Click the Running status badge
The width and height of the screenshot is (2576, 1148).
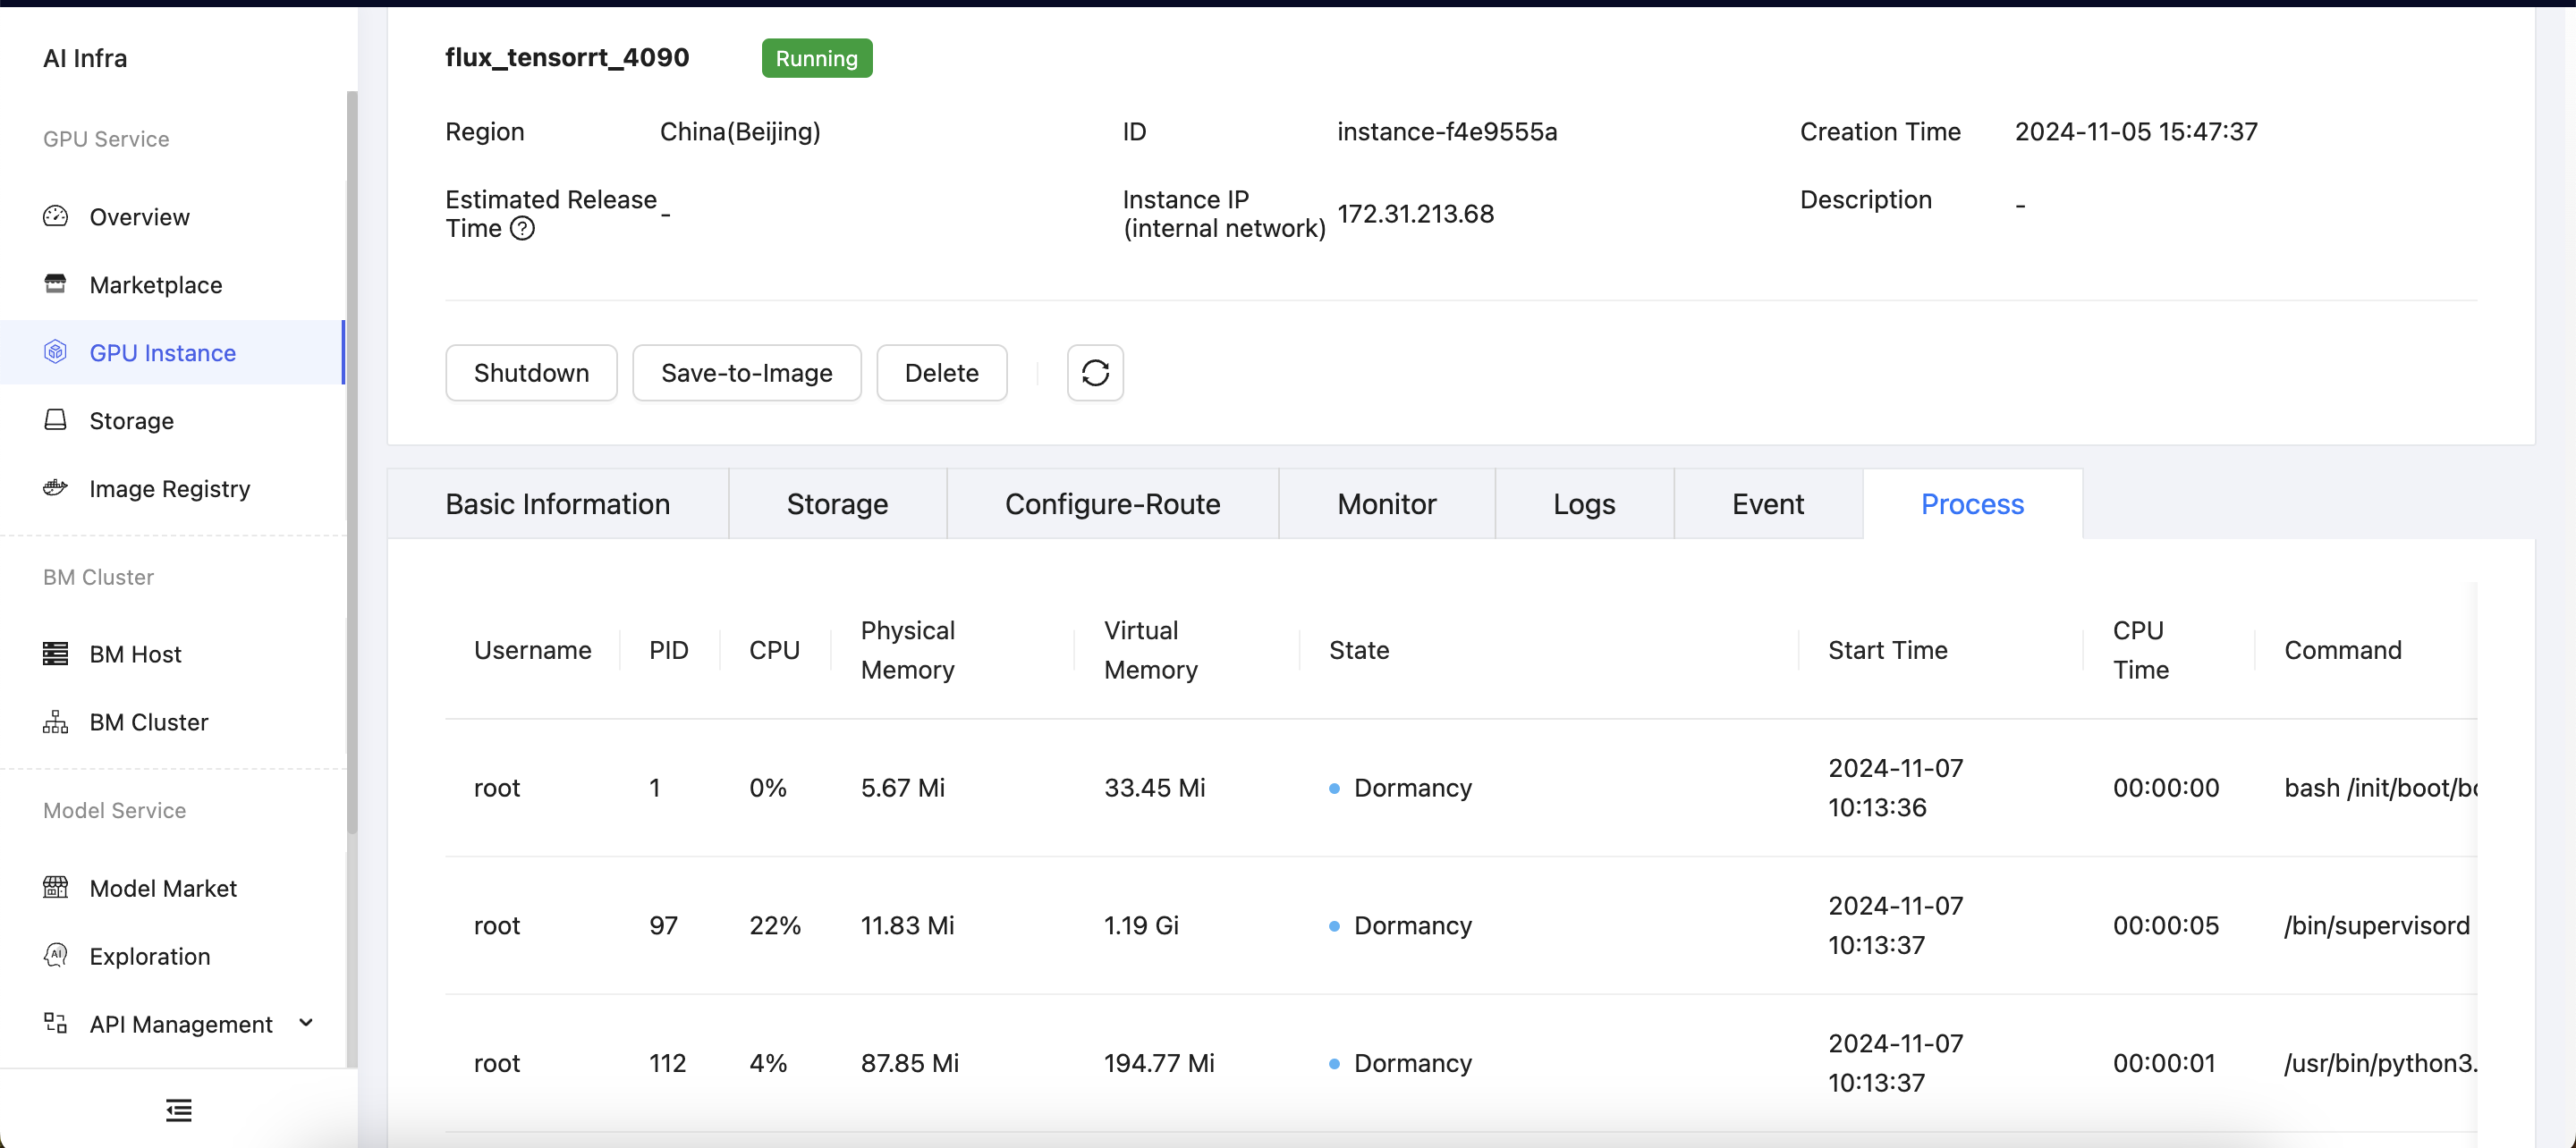816,58
